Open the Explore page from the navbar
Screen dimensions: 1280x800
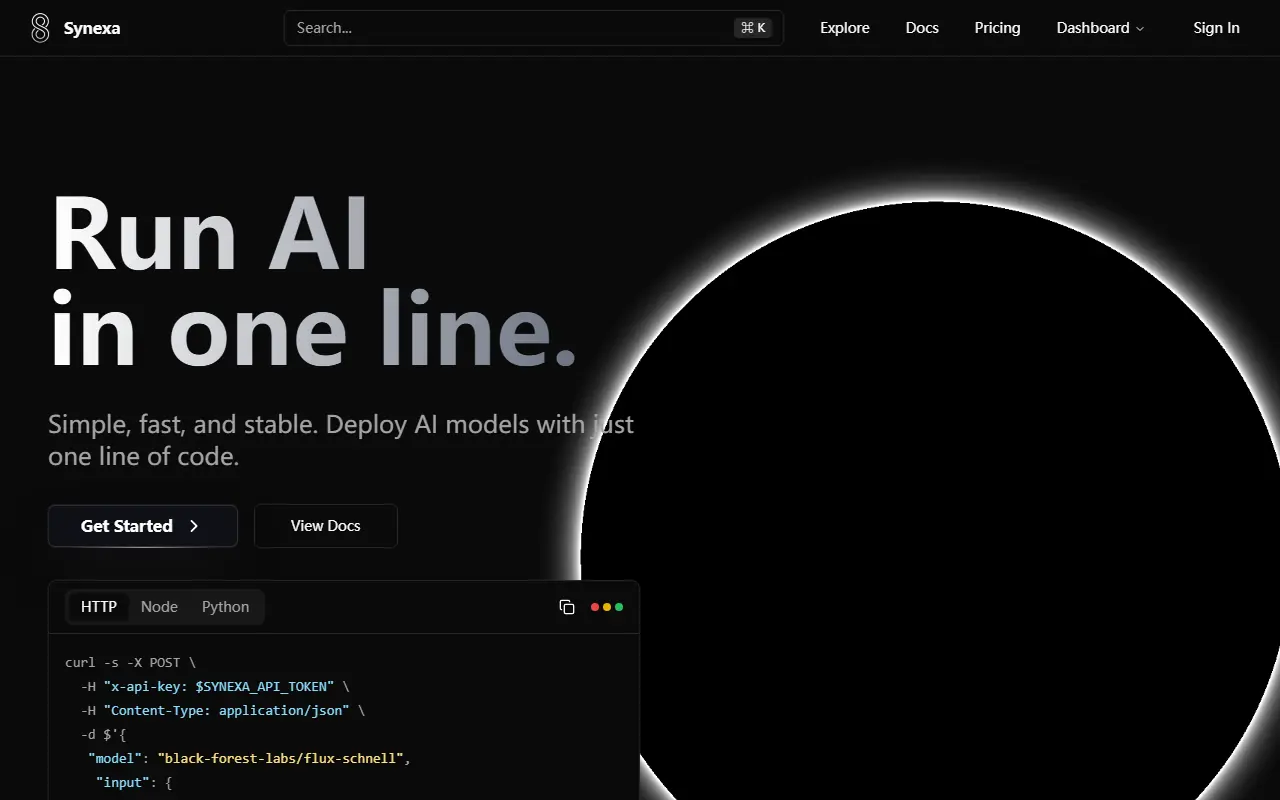pyautogui.click(x=844, y=28)
